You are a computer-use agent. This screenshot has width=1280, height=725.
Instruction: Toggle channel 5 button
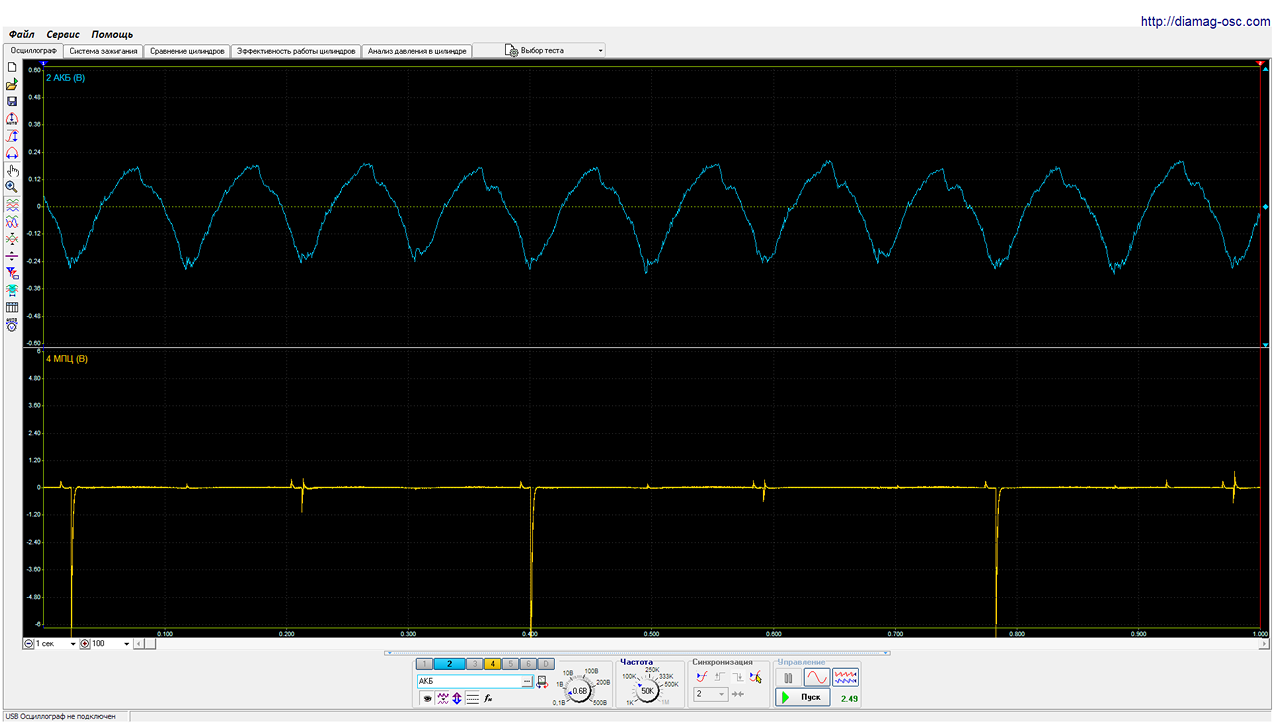(x=510, y=664)
